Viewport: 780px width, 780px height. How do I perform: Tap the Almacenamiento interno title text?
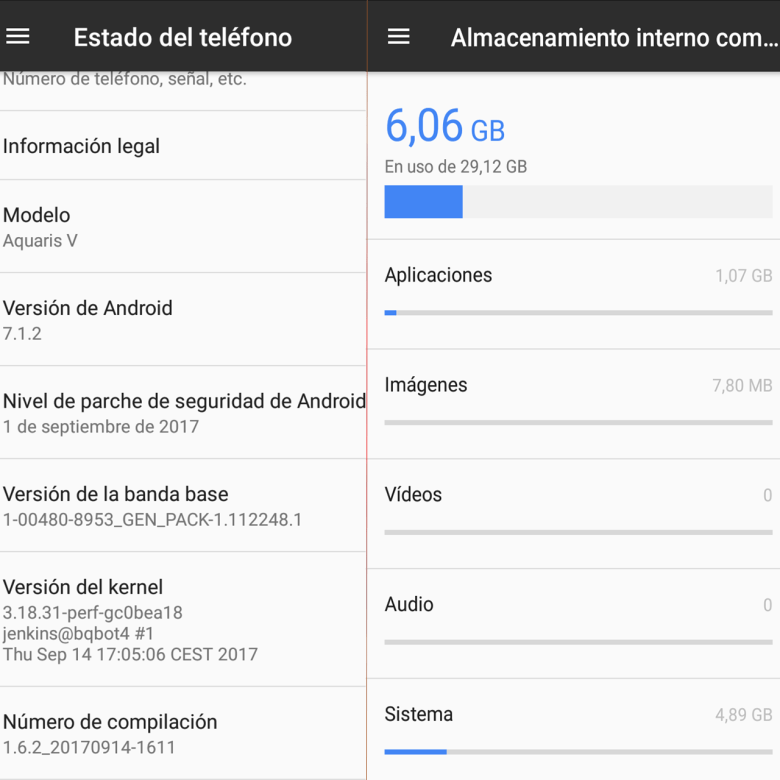coord(615,37)
